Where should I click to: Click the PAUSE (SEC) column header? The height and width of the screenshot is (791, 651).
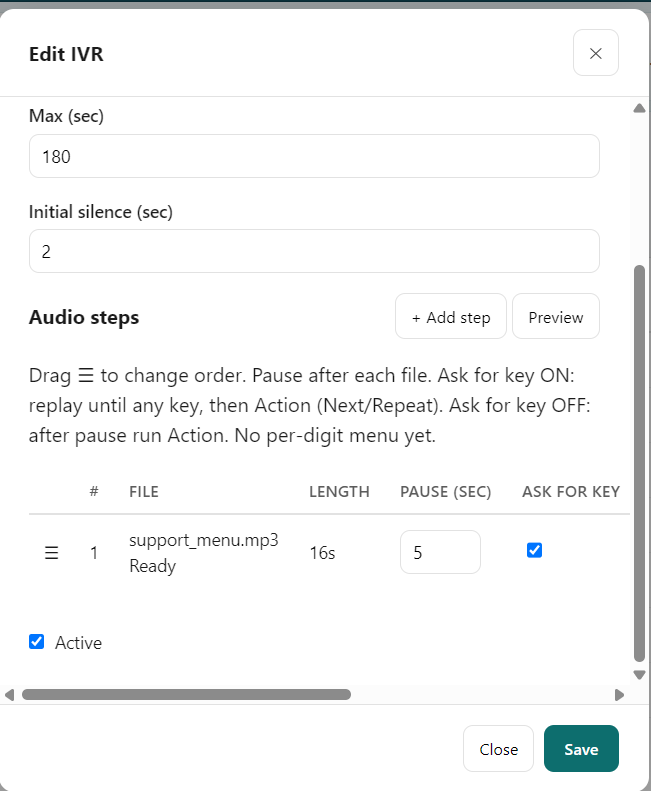point(446,491)
